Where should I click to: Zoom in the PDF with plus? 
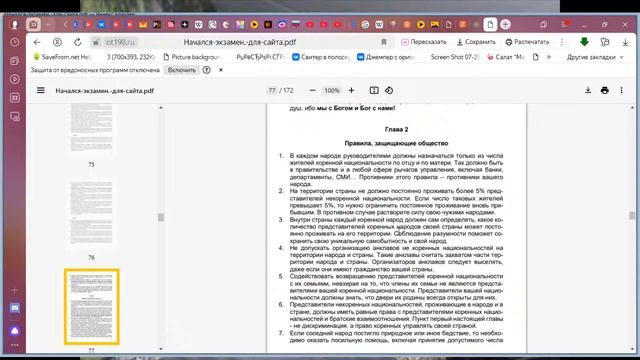pos(351,91)
